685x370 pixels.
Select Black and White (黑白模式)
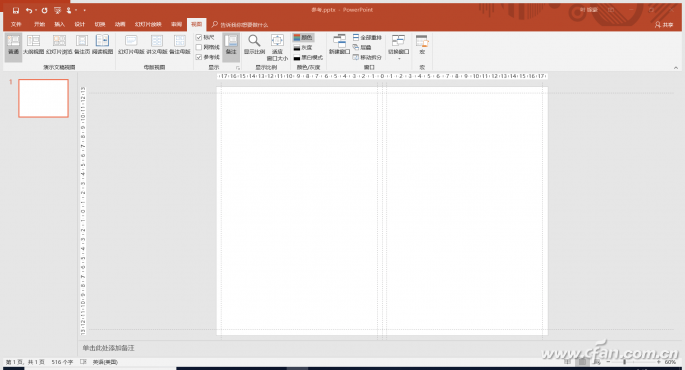[x=308, y=57]
